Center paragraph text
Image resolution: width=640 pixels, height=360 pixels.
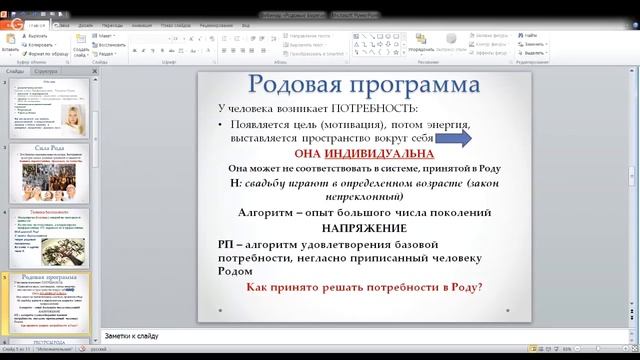[x=233, y=51]
